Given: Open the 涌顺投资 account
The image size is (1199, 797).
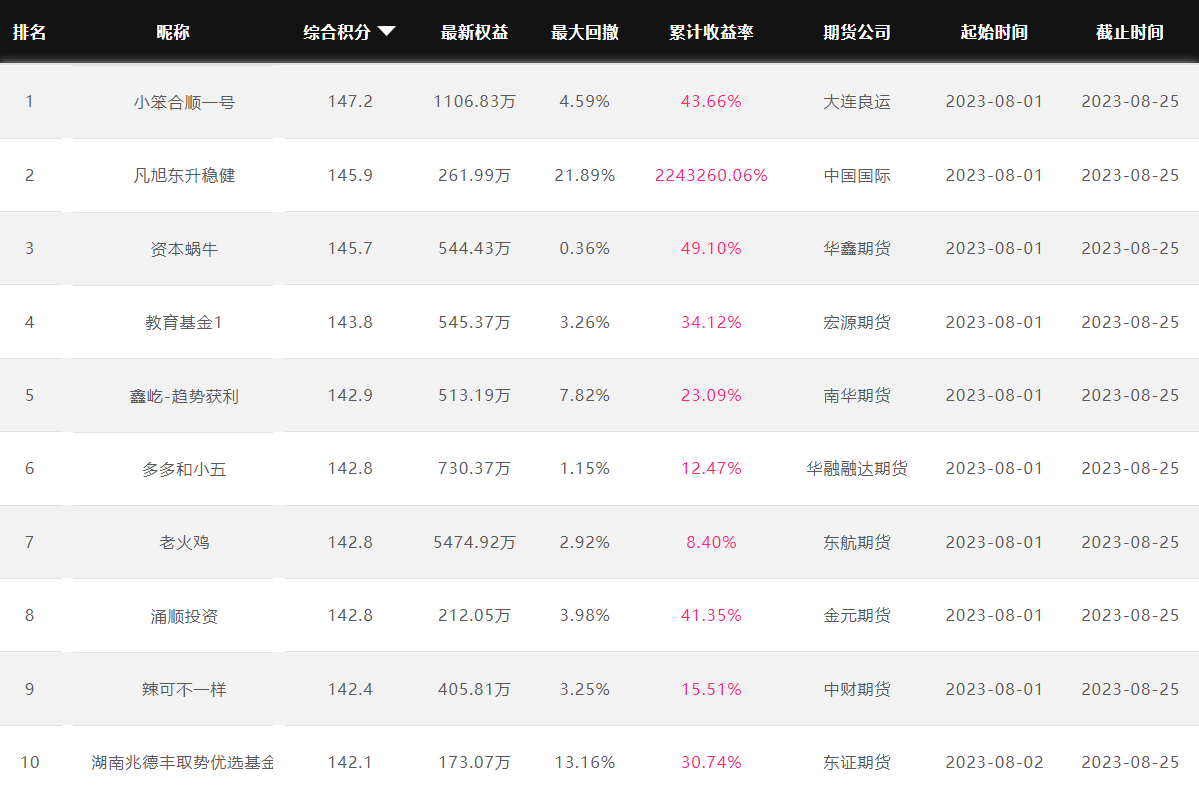Looking at the screenshot, I should click(184, 616).
